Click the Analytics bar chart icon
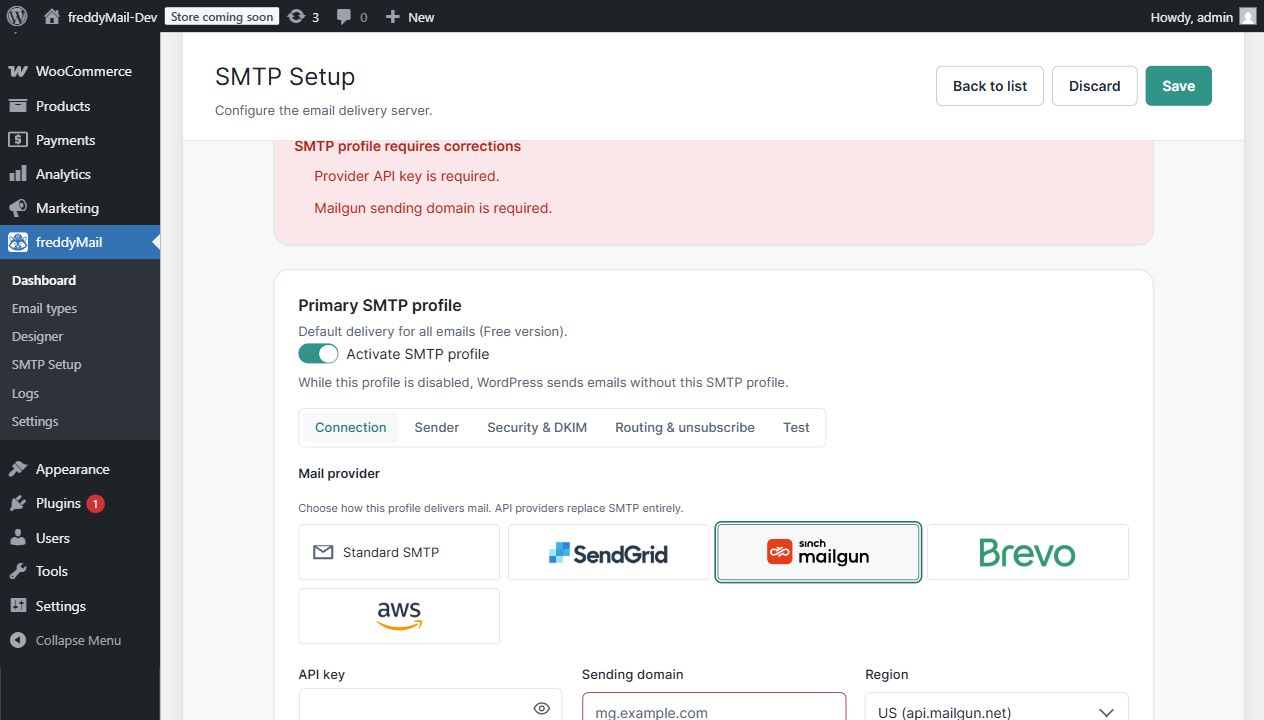The width and height of the screenshot is (1264, 720). tap(17, 174)
